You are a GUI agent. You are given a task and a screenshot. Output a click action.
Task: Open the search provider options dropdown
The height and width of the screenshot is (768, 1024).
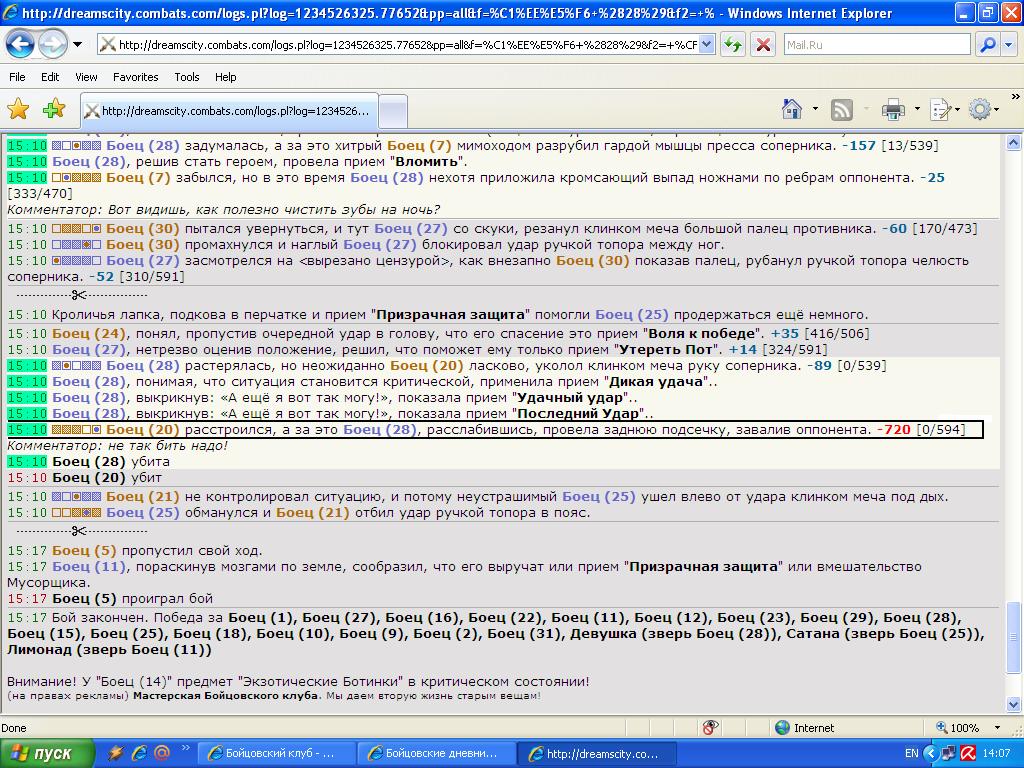click(x=1009, y=44)
